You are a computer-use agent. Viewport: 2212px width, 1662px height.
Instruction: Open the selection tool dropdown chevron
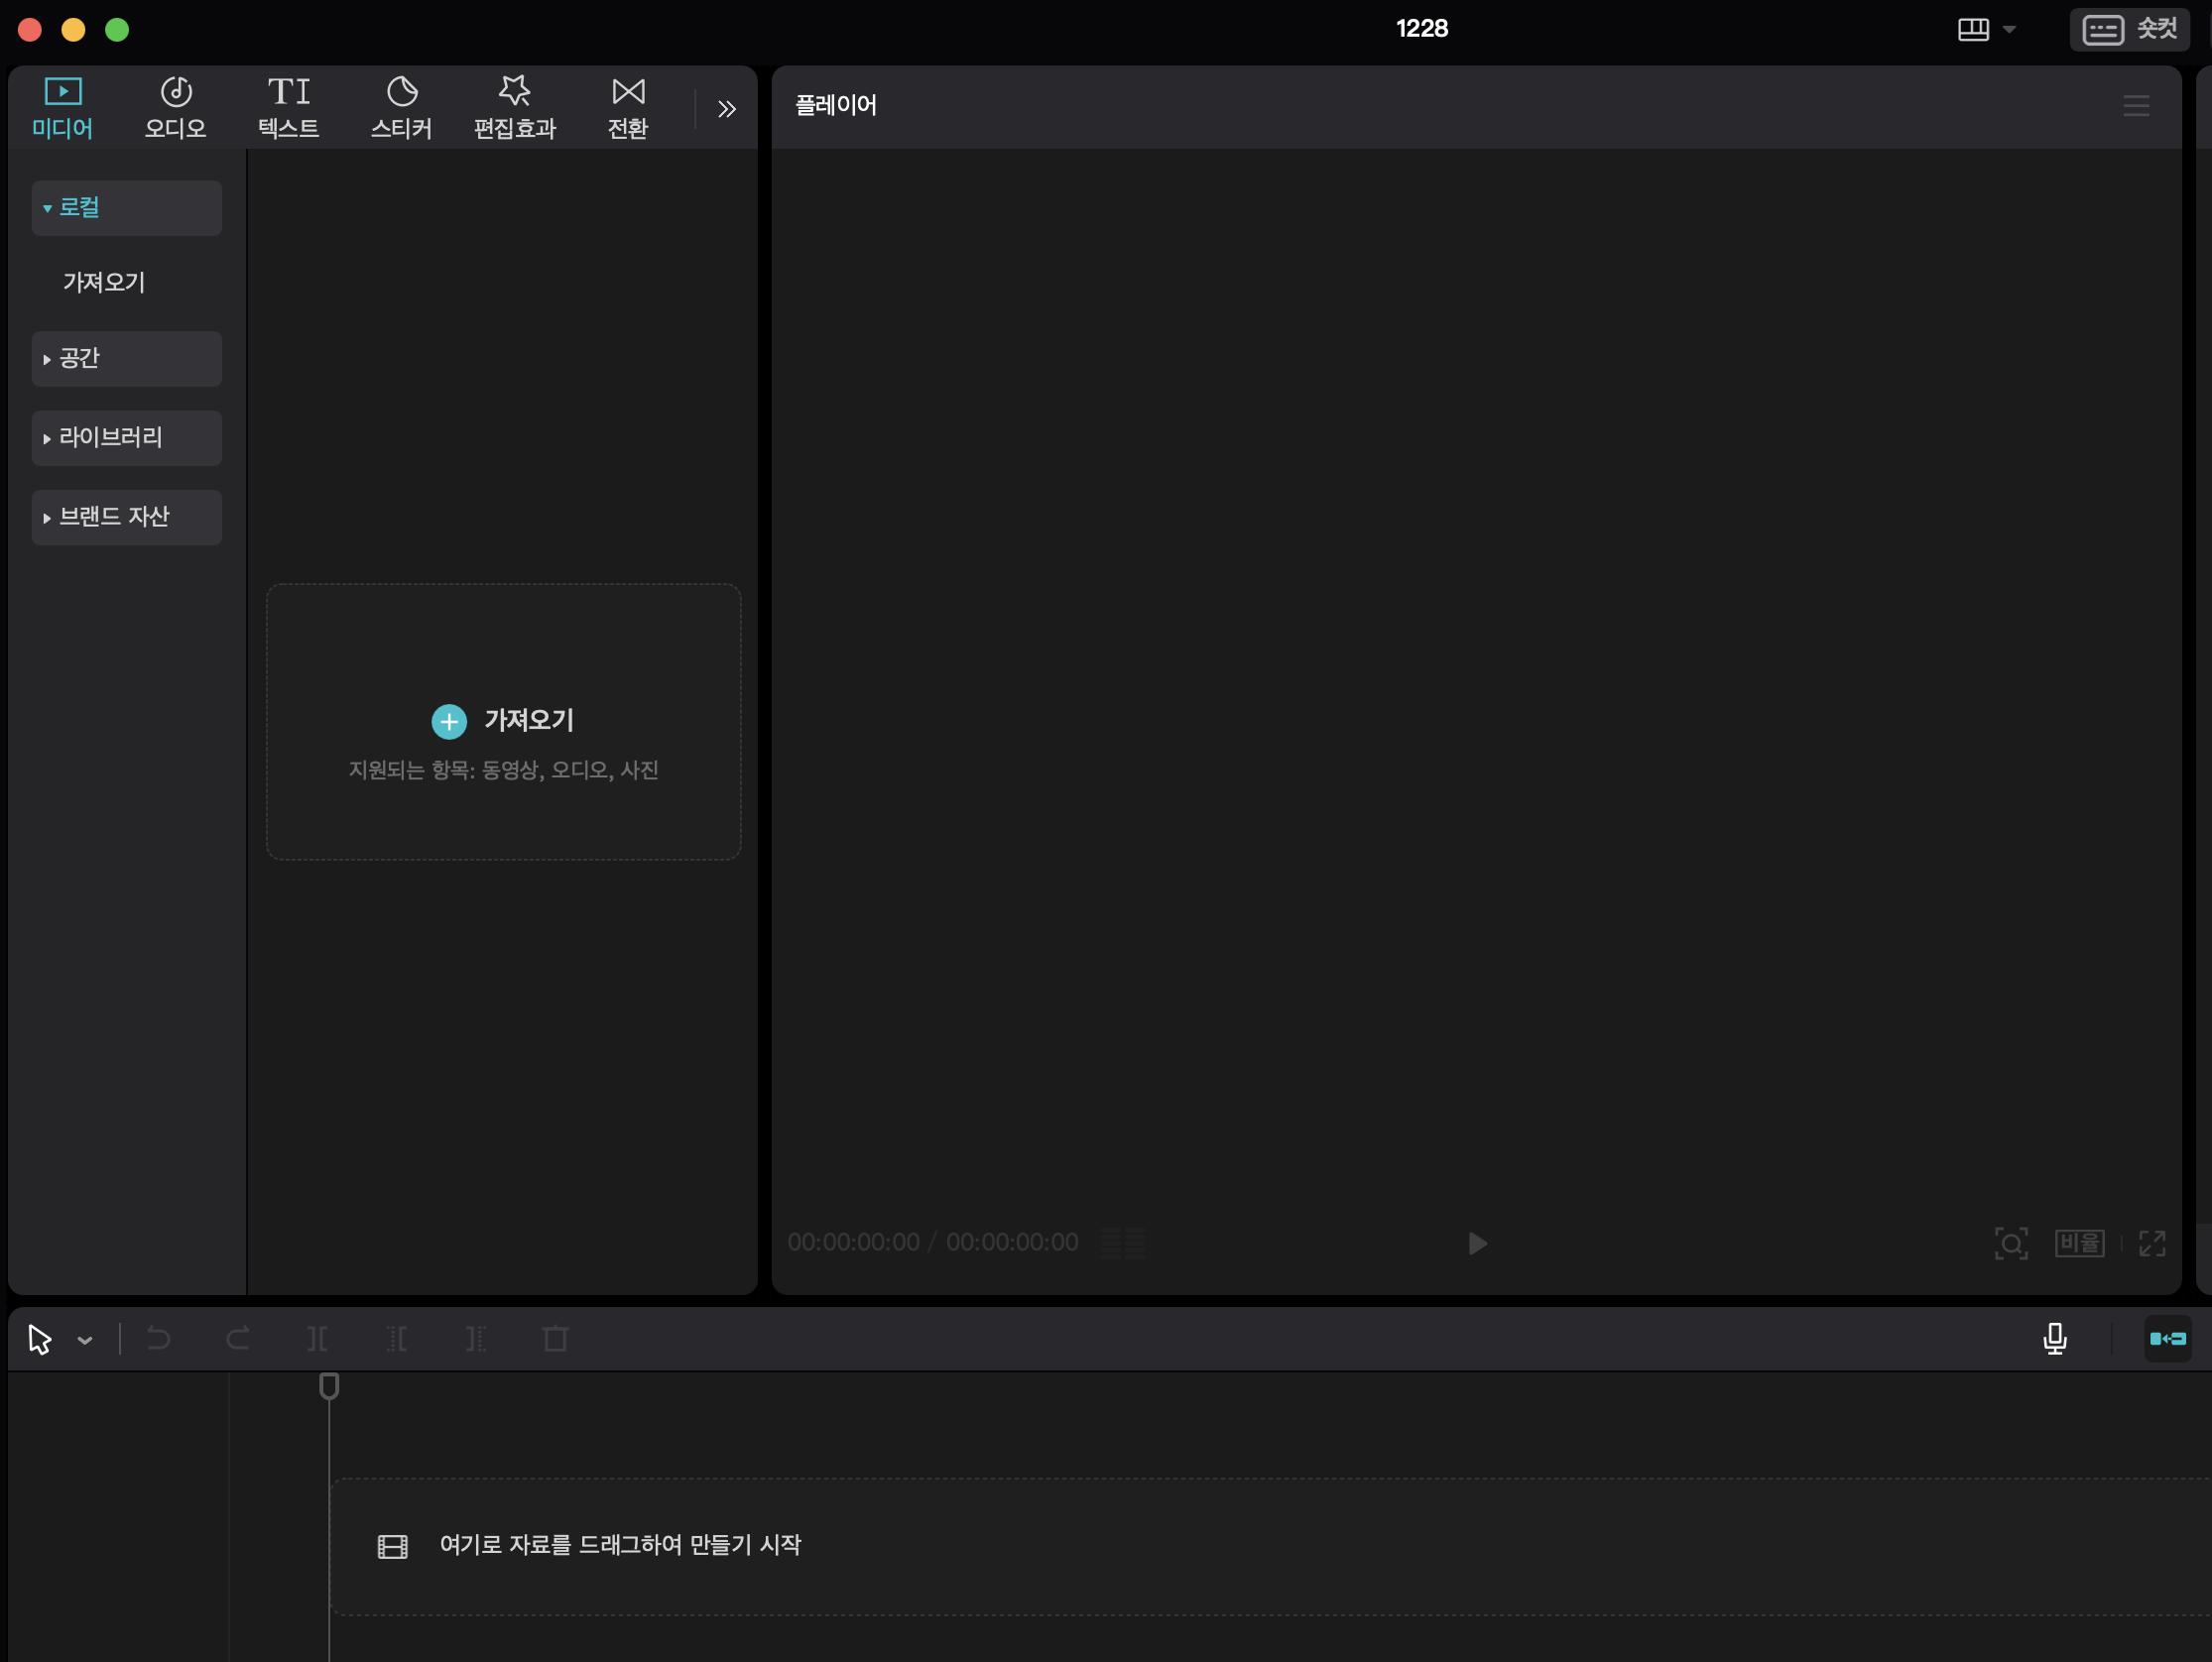[85, 1340]
